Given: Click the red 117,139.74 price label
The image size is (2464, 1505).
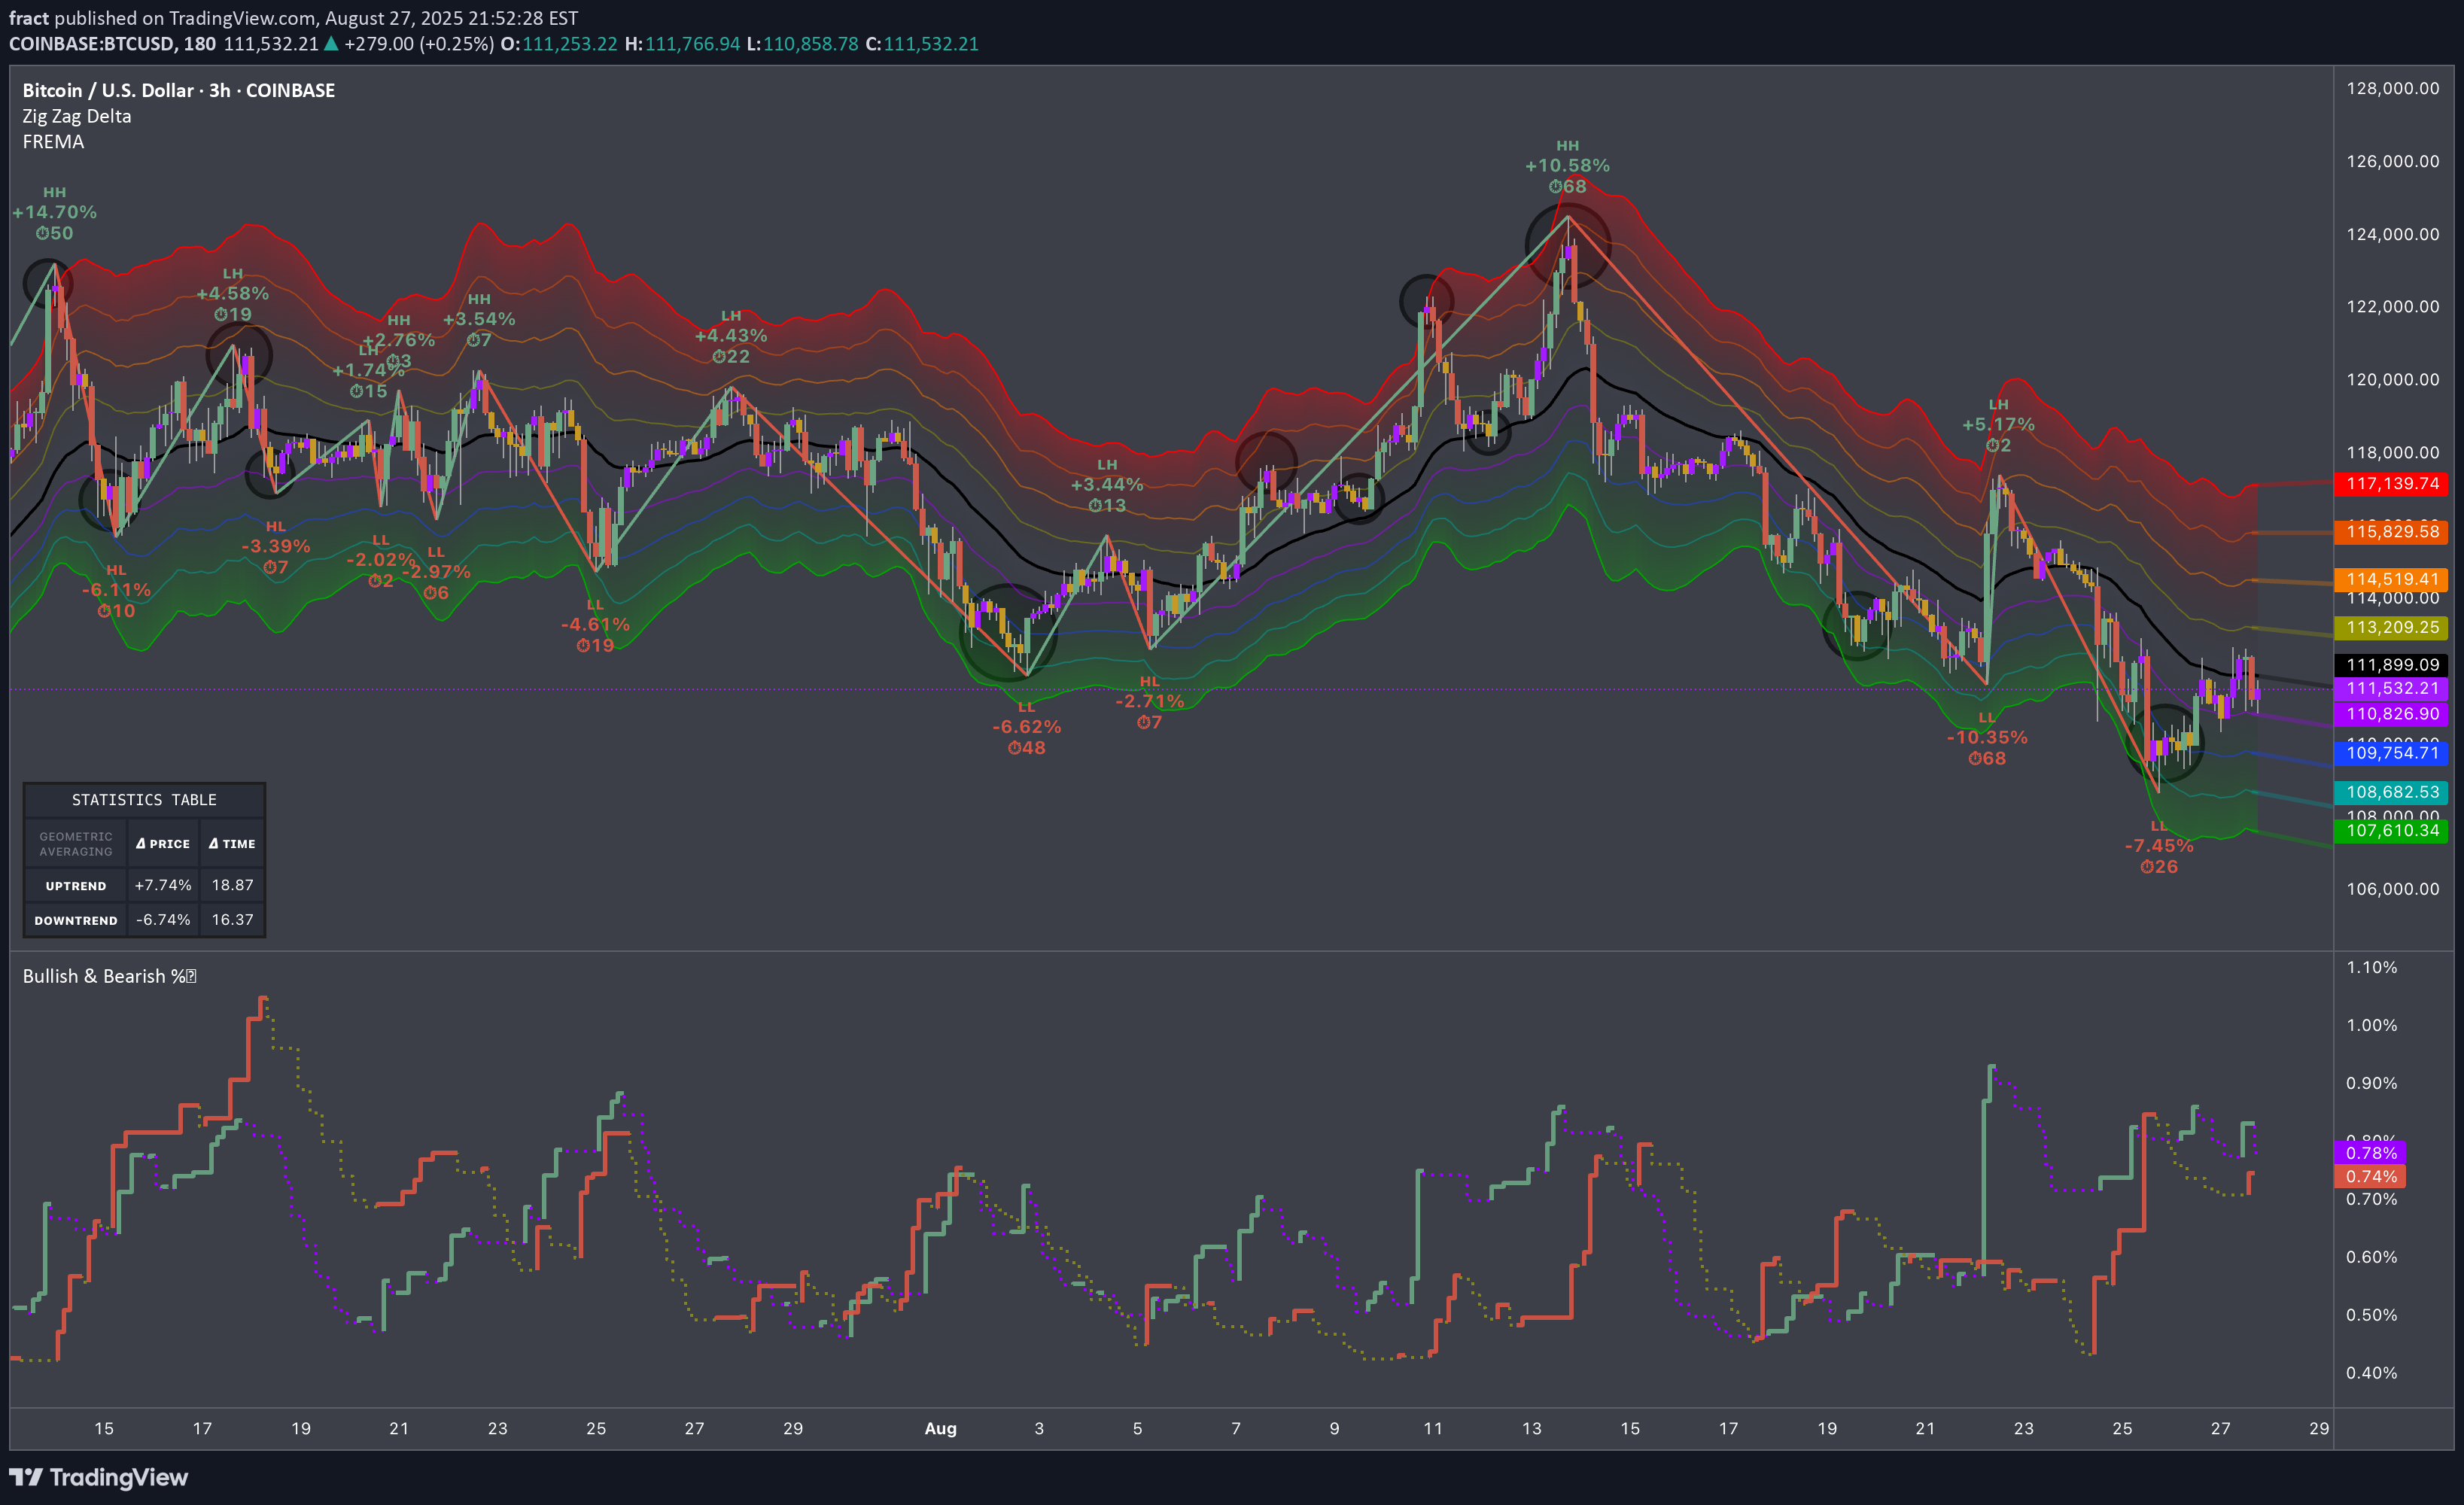Looking at the screenshot, I should click(x=2391, y=484).
